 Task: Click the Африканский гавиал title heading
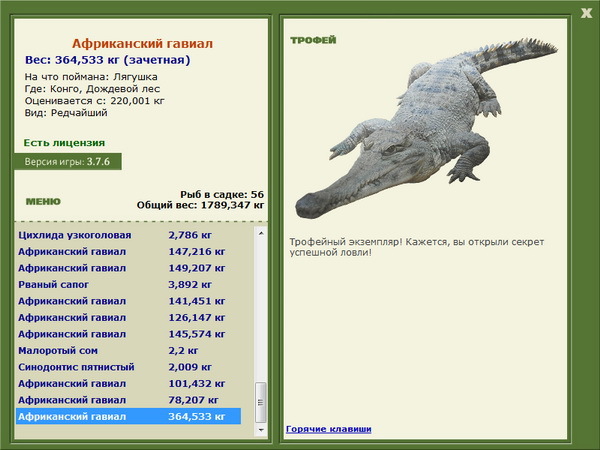142,44
